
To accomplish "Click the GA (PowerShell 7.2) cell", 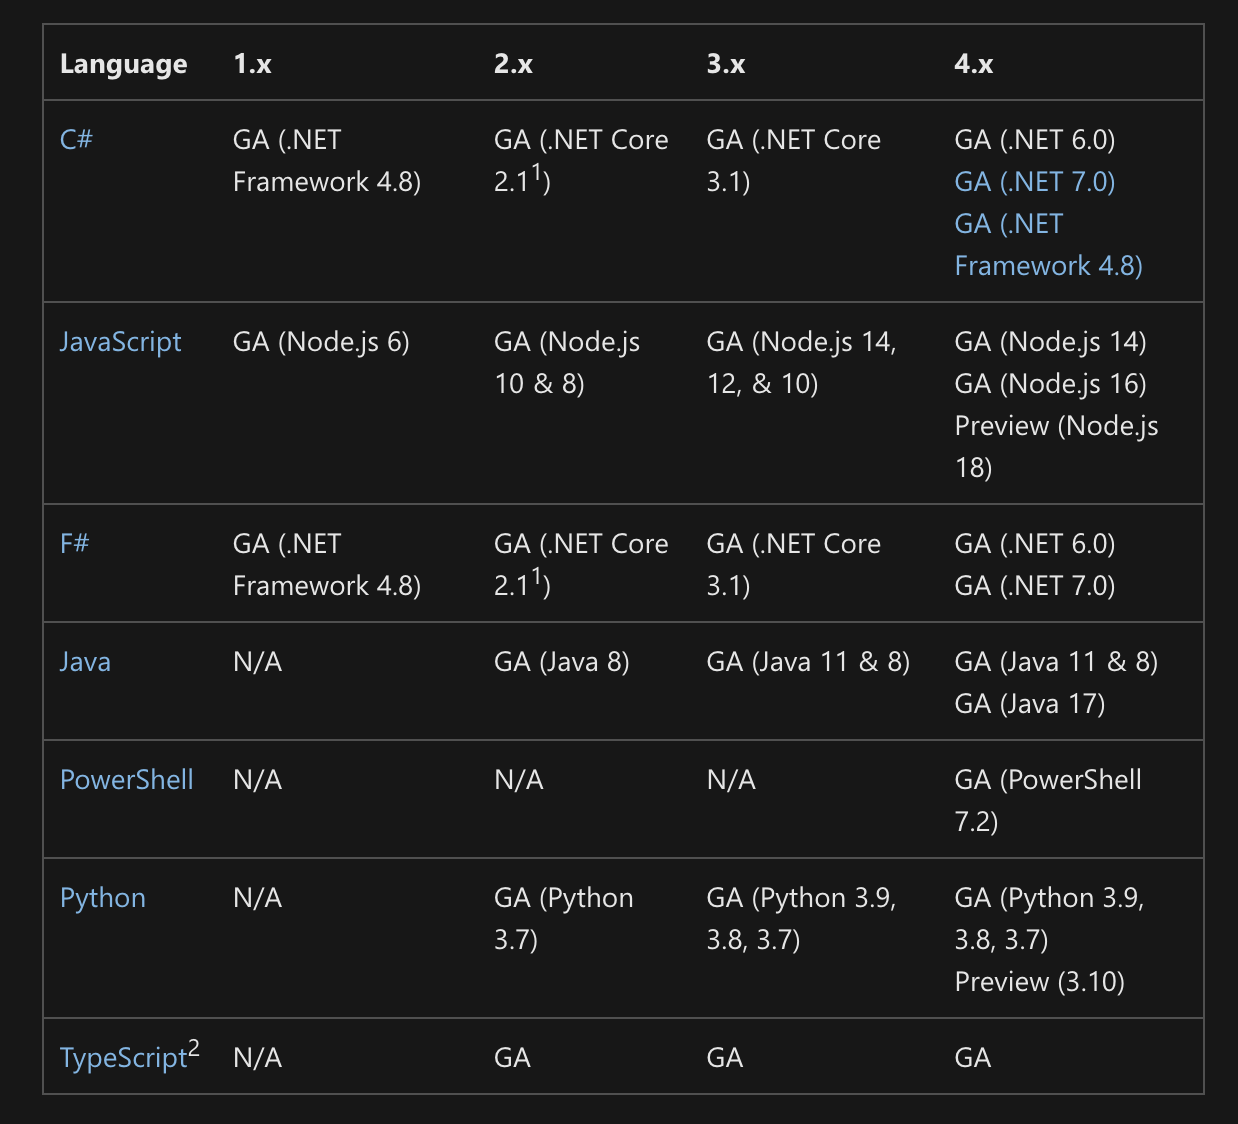I will (x=1048, y=801).
